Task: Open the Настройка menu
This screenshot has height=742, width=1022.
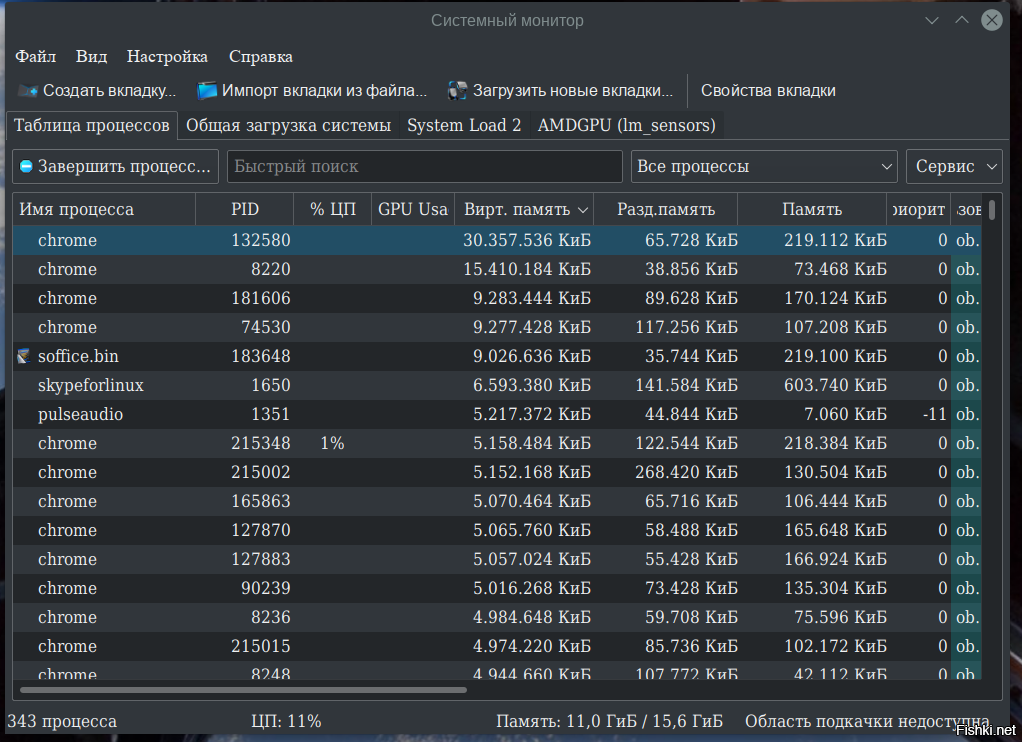Action: click(x=167, y=57)
